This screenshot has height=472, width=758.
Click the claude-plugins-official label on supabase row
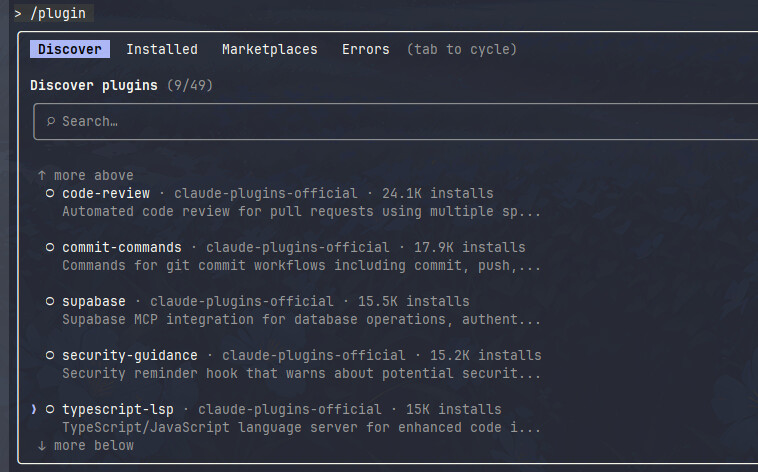(241, 301)
